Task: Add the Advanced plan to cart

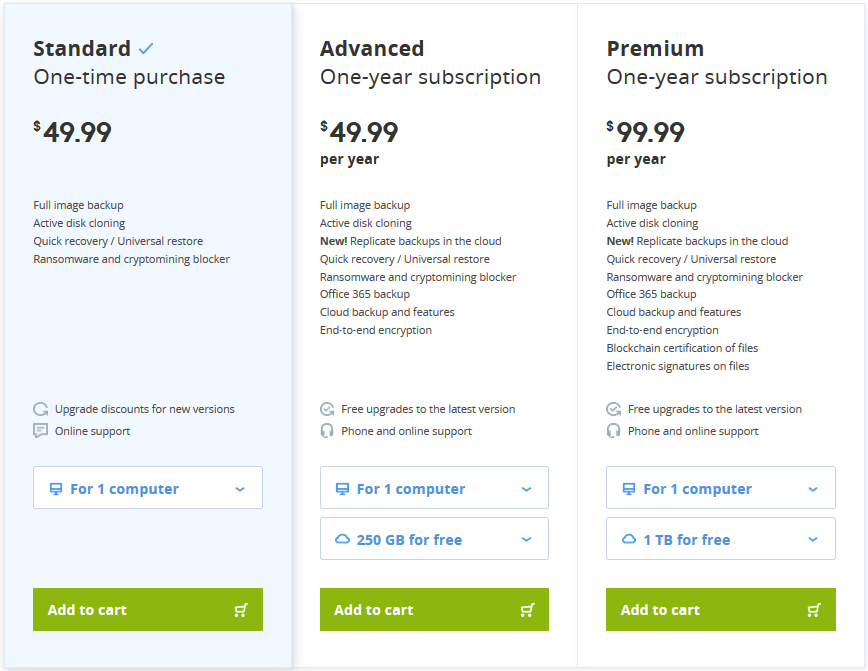Action: pyautogui.click(x=434, y=610)
